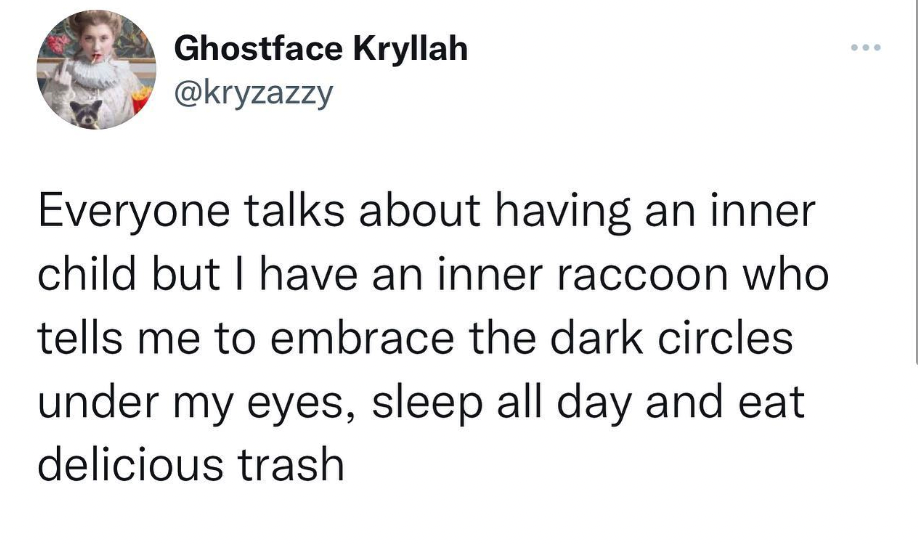This screenshot has width=918, height=544.
Task: Open the @kryzazzy handle link
Action: (x=252, y=95)
